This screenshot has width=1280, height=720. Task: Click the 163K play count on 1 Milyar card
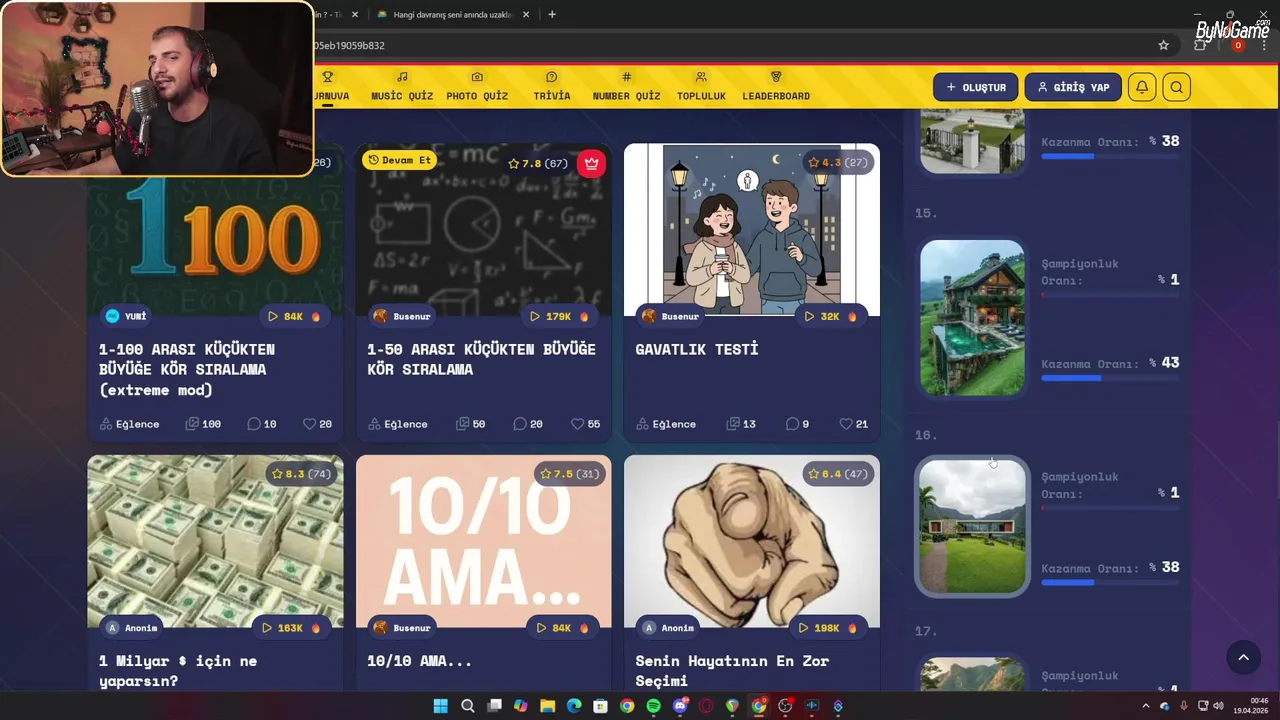[289, 628]
